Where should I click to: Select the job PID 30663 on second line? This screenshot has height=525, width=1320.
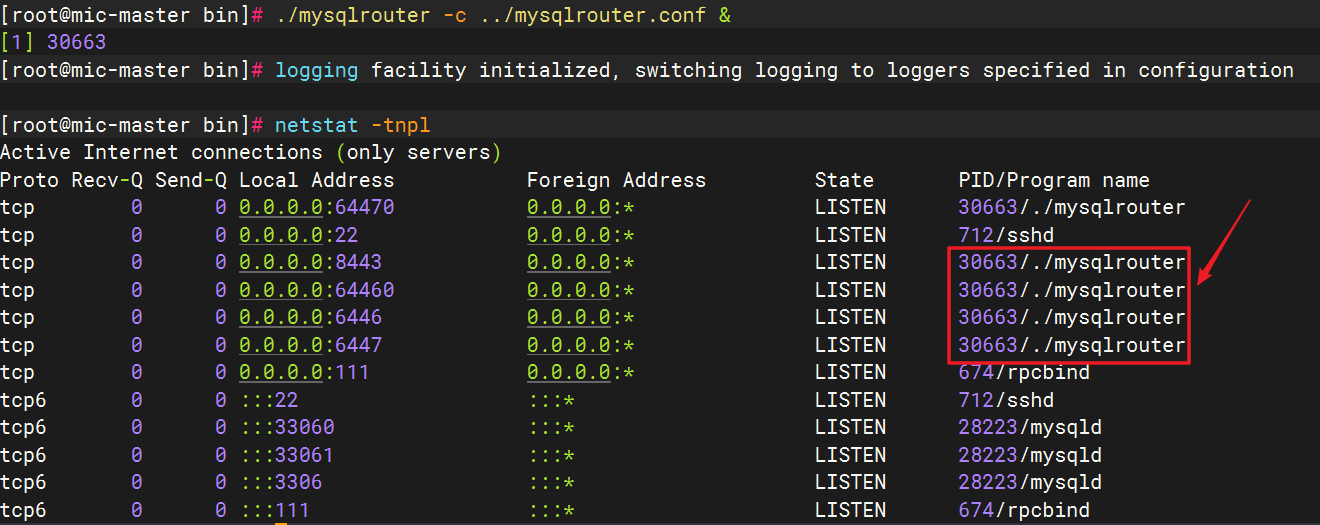(76, 43)
